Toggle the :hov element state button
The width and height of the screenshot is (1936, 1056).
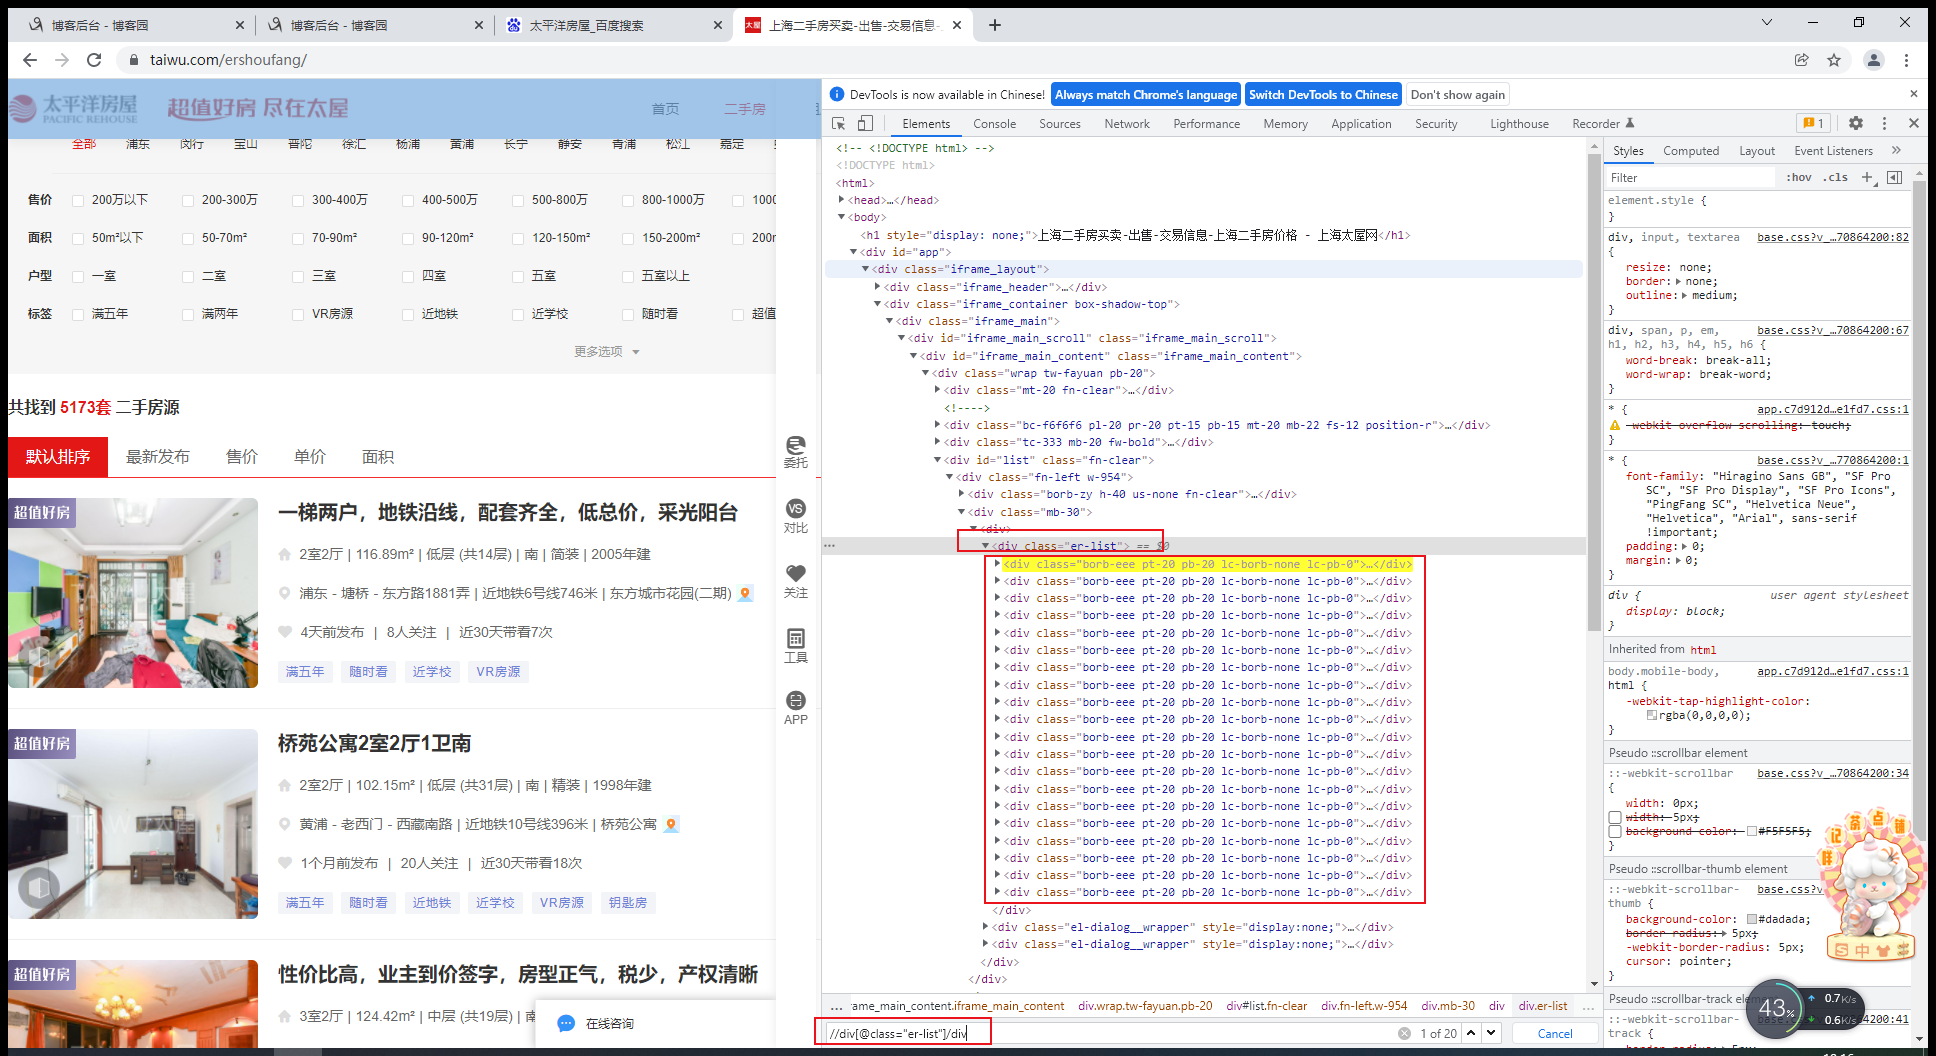1799,177
